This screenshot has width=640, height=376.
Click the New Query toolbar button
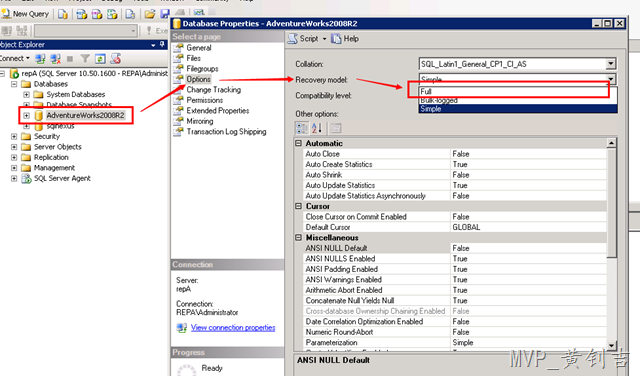pos(25,14)
